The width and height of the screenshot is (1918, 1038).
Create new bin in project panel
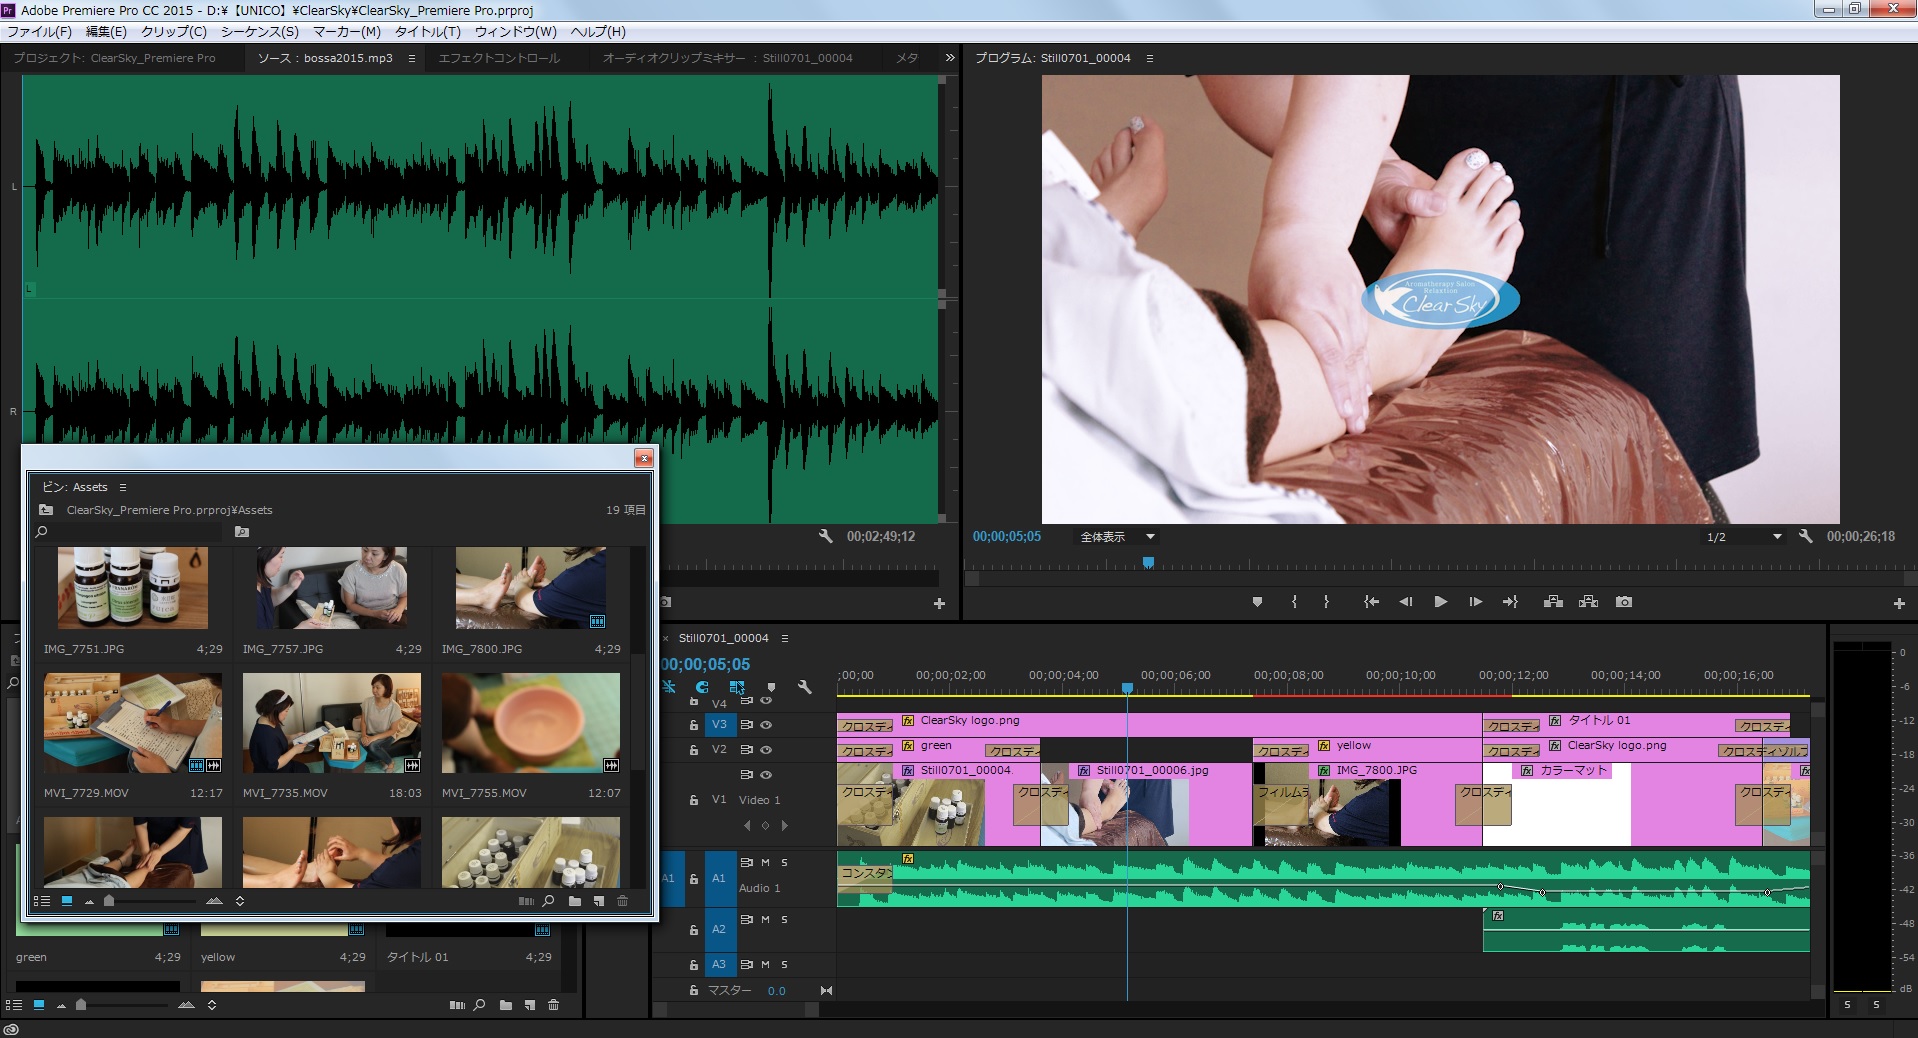tap(505, 1005)
